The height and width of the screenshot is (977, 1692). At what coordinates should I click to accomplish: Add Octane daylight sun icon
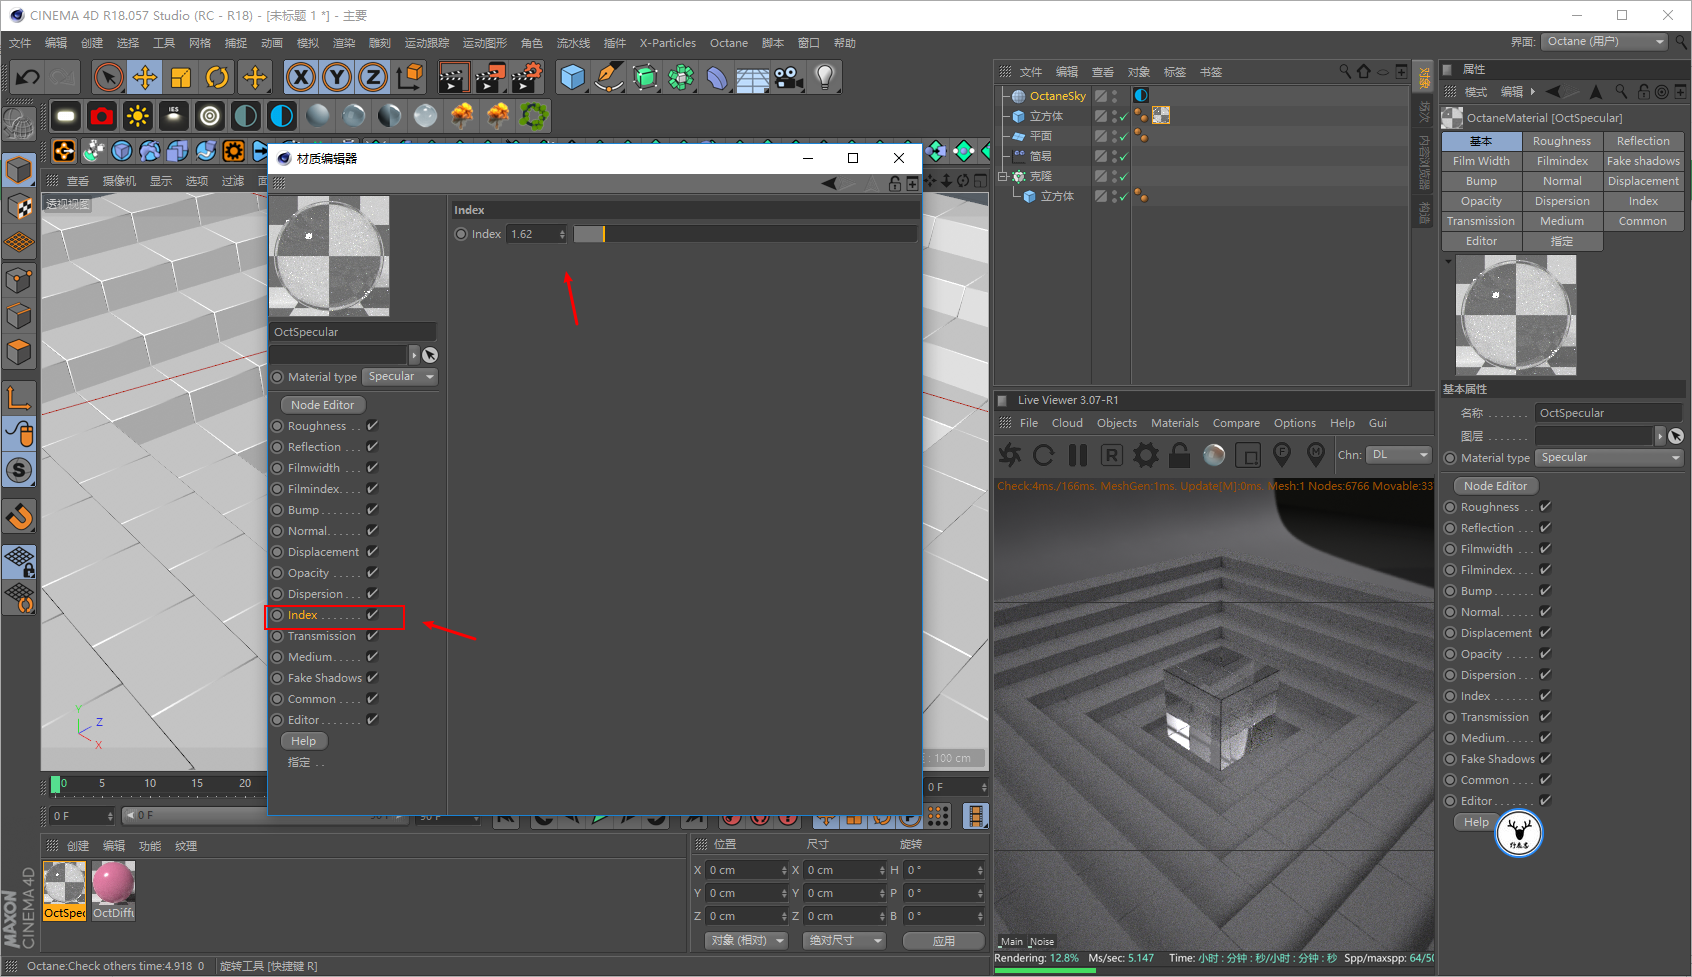tap(138, 116)
